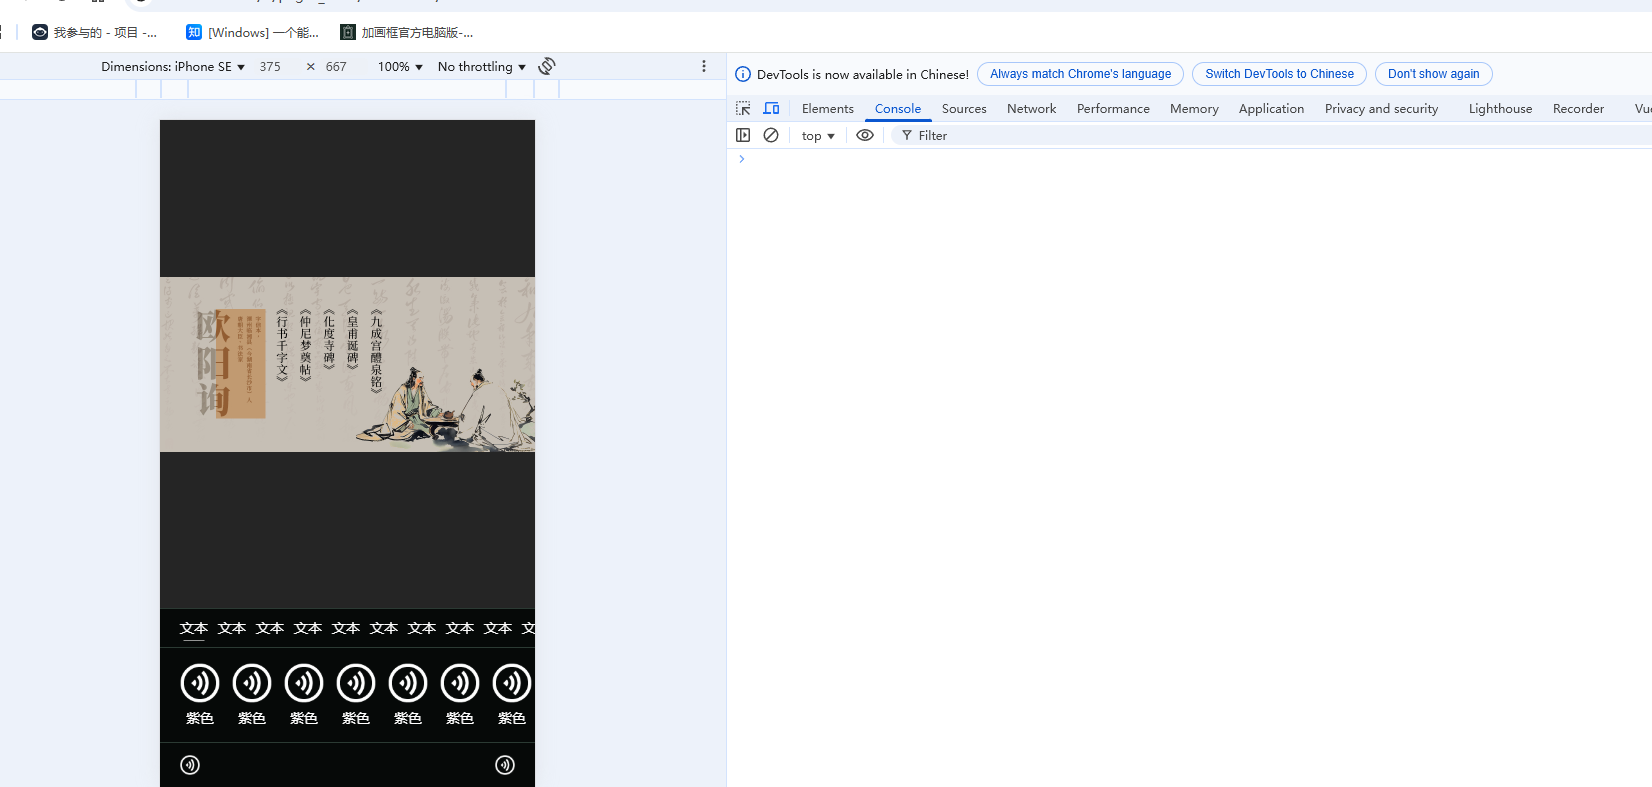Viewport: 1652px width, 787px height.
Task: Click the seventh 紫色 circular sound icon
Action: click(x=512, y=683)
